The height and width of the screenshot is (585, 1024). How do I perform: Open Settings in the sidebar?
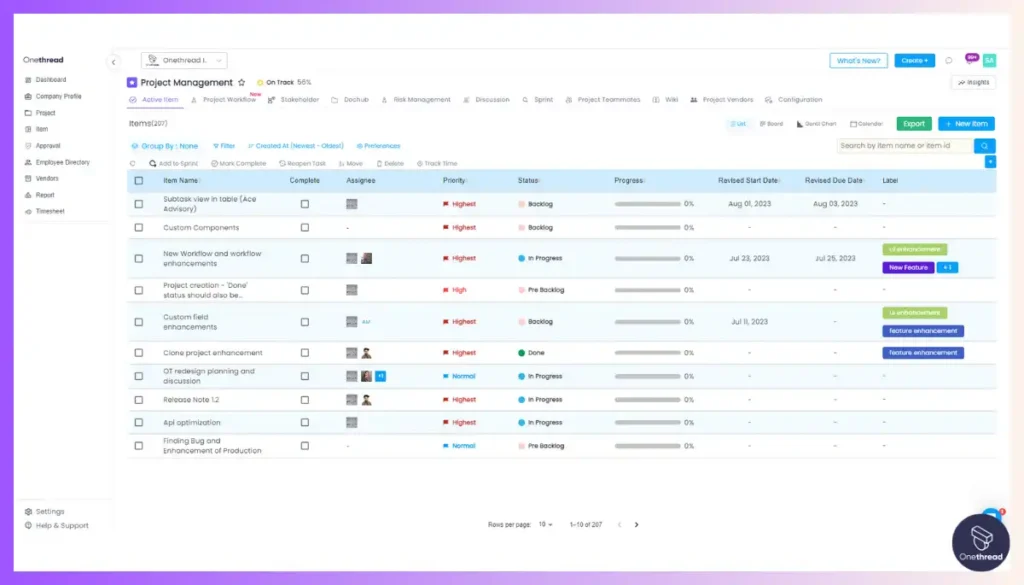click(x=44, y=511)
